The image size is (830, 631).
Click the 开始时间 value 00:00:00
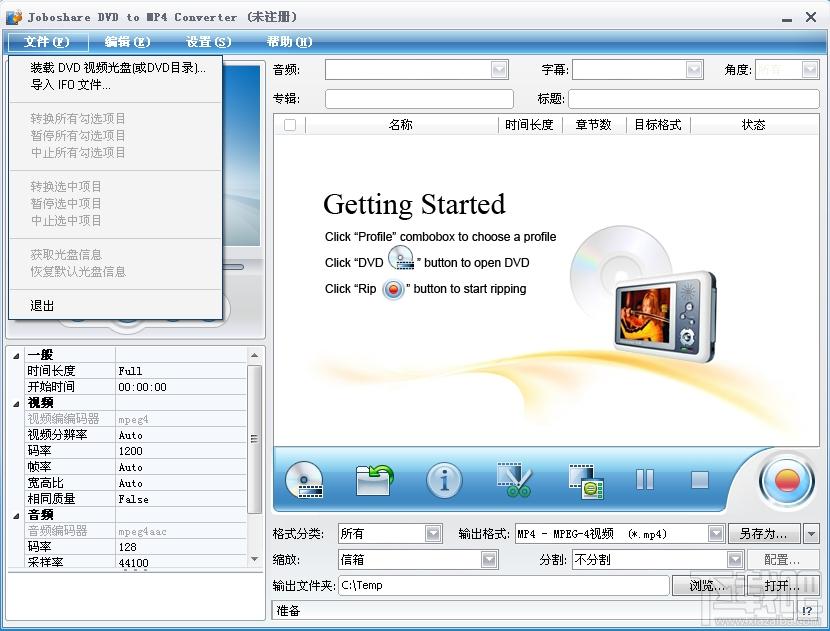click(x=181, y=387)
